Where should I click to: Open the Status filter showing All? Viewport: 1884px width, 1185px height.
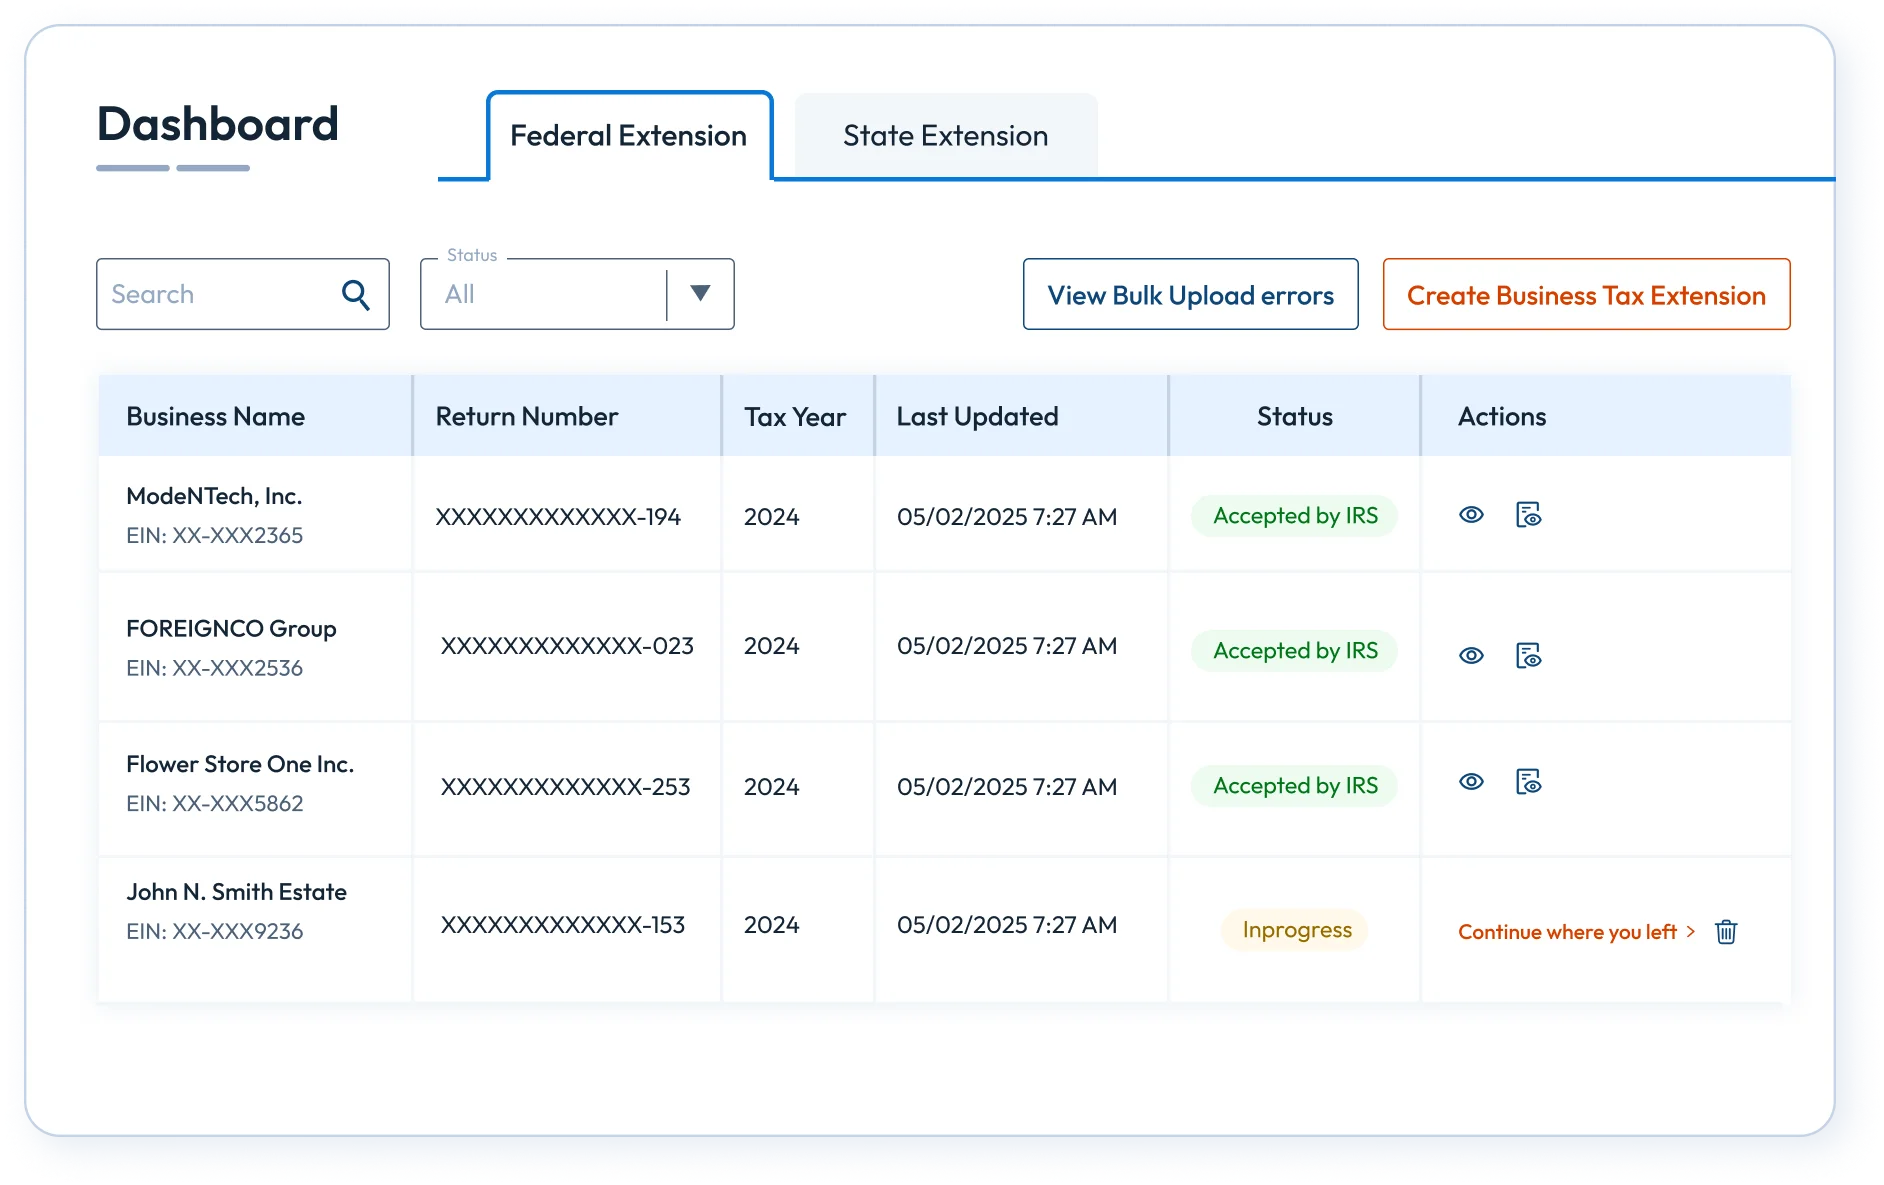(577, 294)
